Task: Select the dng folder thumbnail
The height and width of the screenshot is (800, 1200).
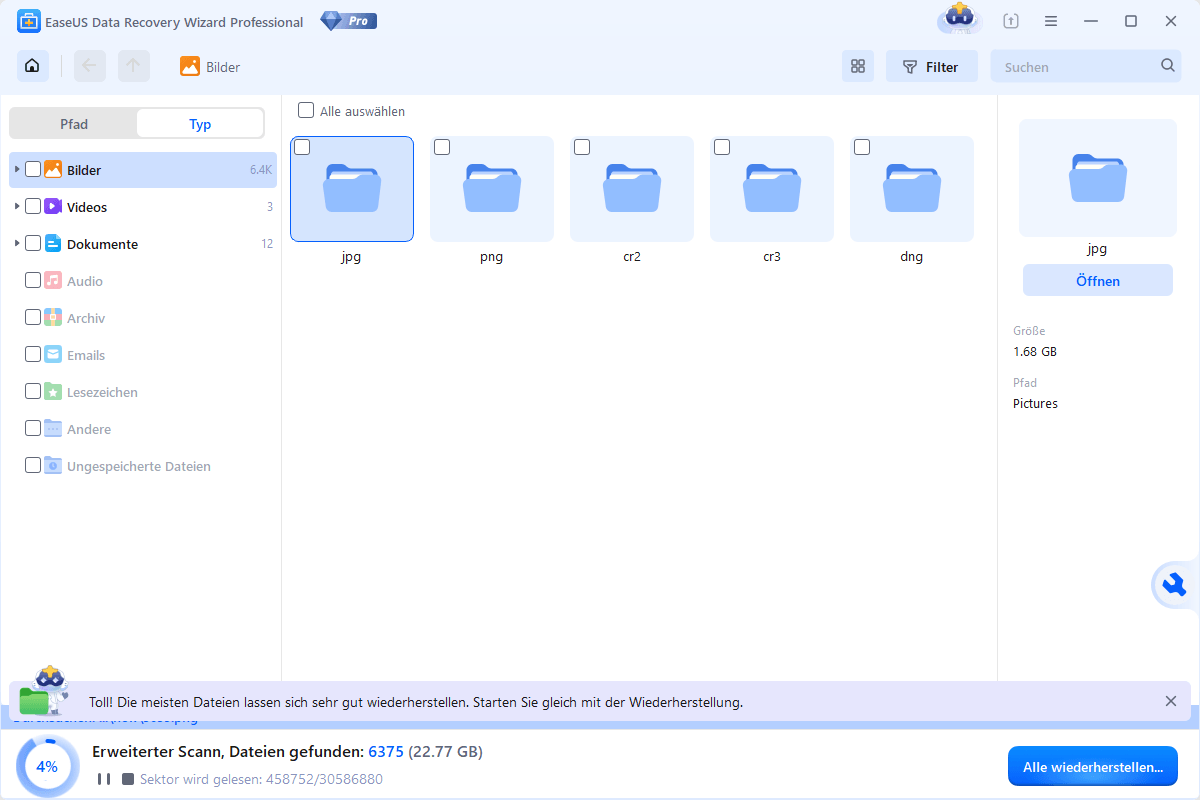Action: point(912,189)
